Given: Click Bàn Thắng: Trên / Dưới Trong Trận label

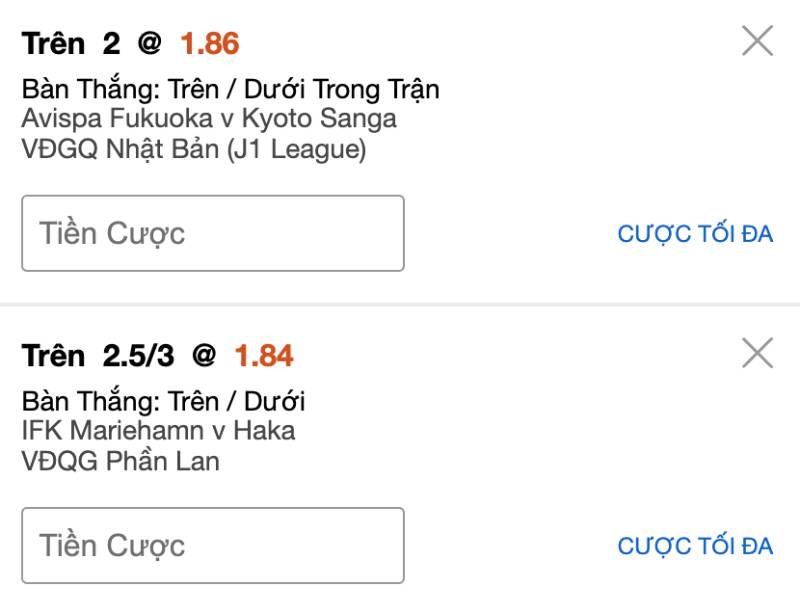Looking at the screenshot, I should 229,89.
